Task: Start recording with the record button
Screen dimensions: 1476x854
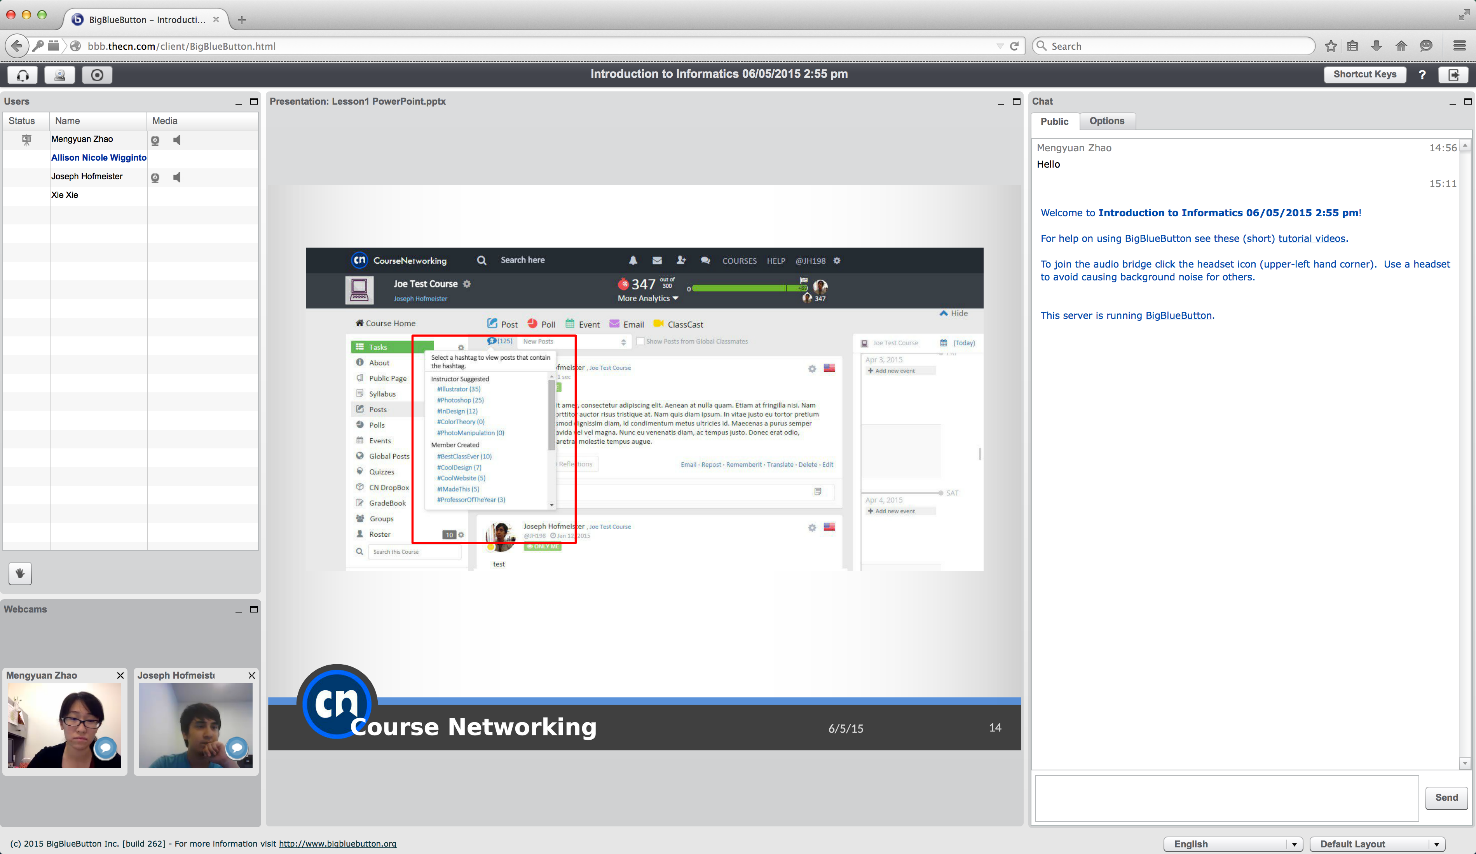Action: tap(97, 75)
